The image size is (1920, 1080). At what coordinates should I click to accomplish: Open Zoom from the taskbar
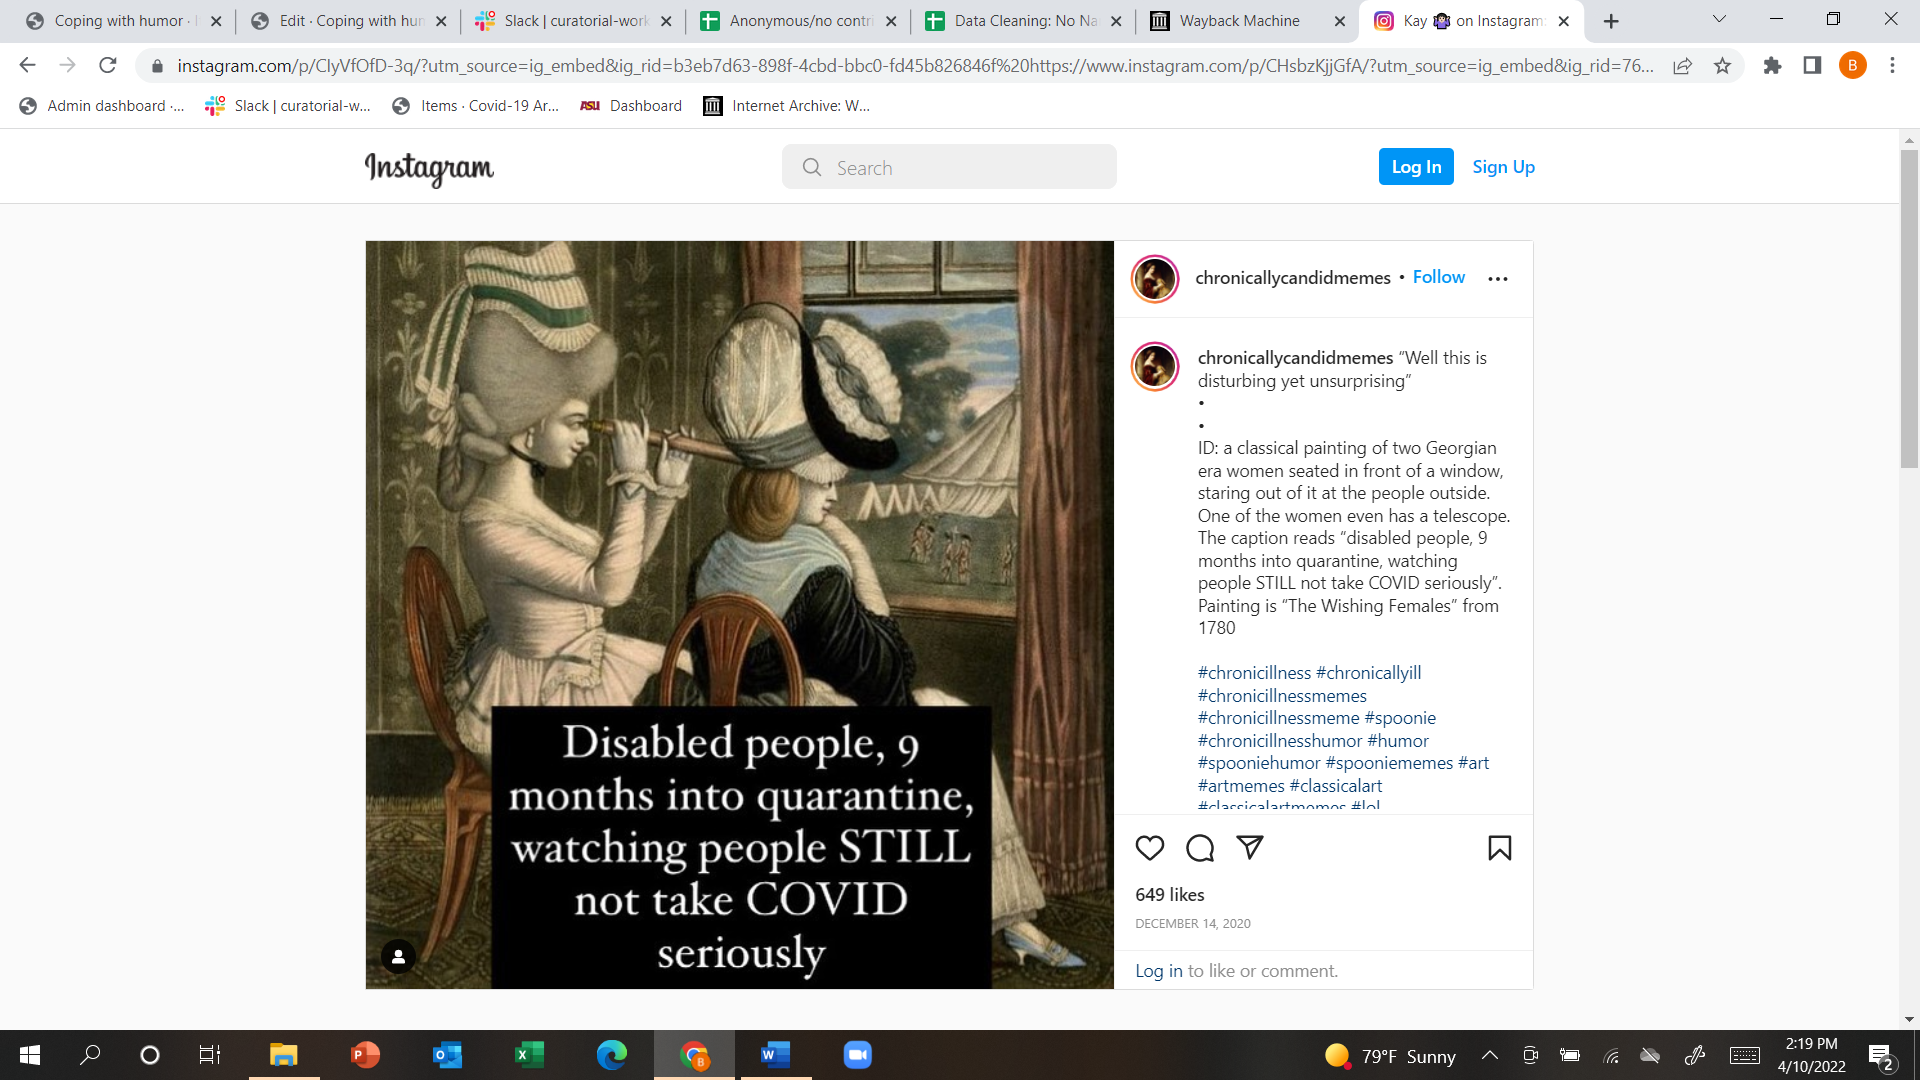857,1055
